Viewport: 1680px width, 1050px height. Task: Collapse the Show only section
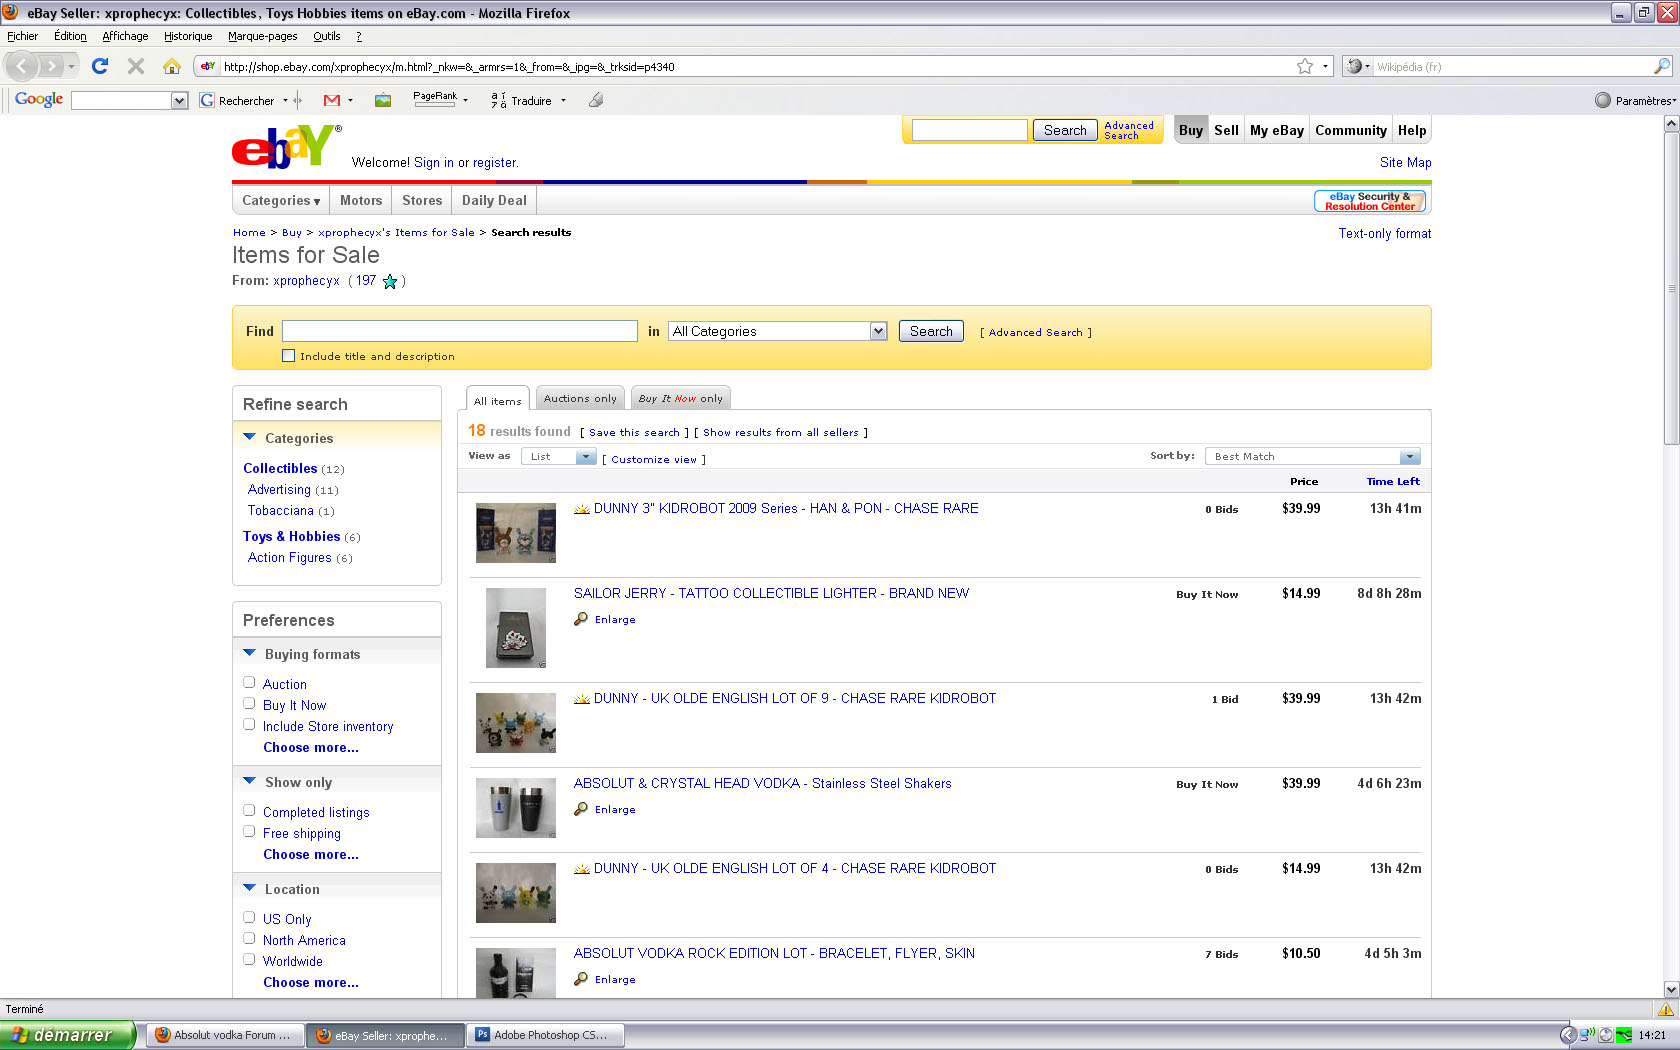click(249, 781)
